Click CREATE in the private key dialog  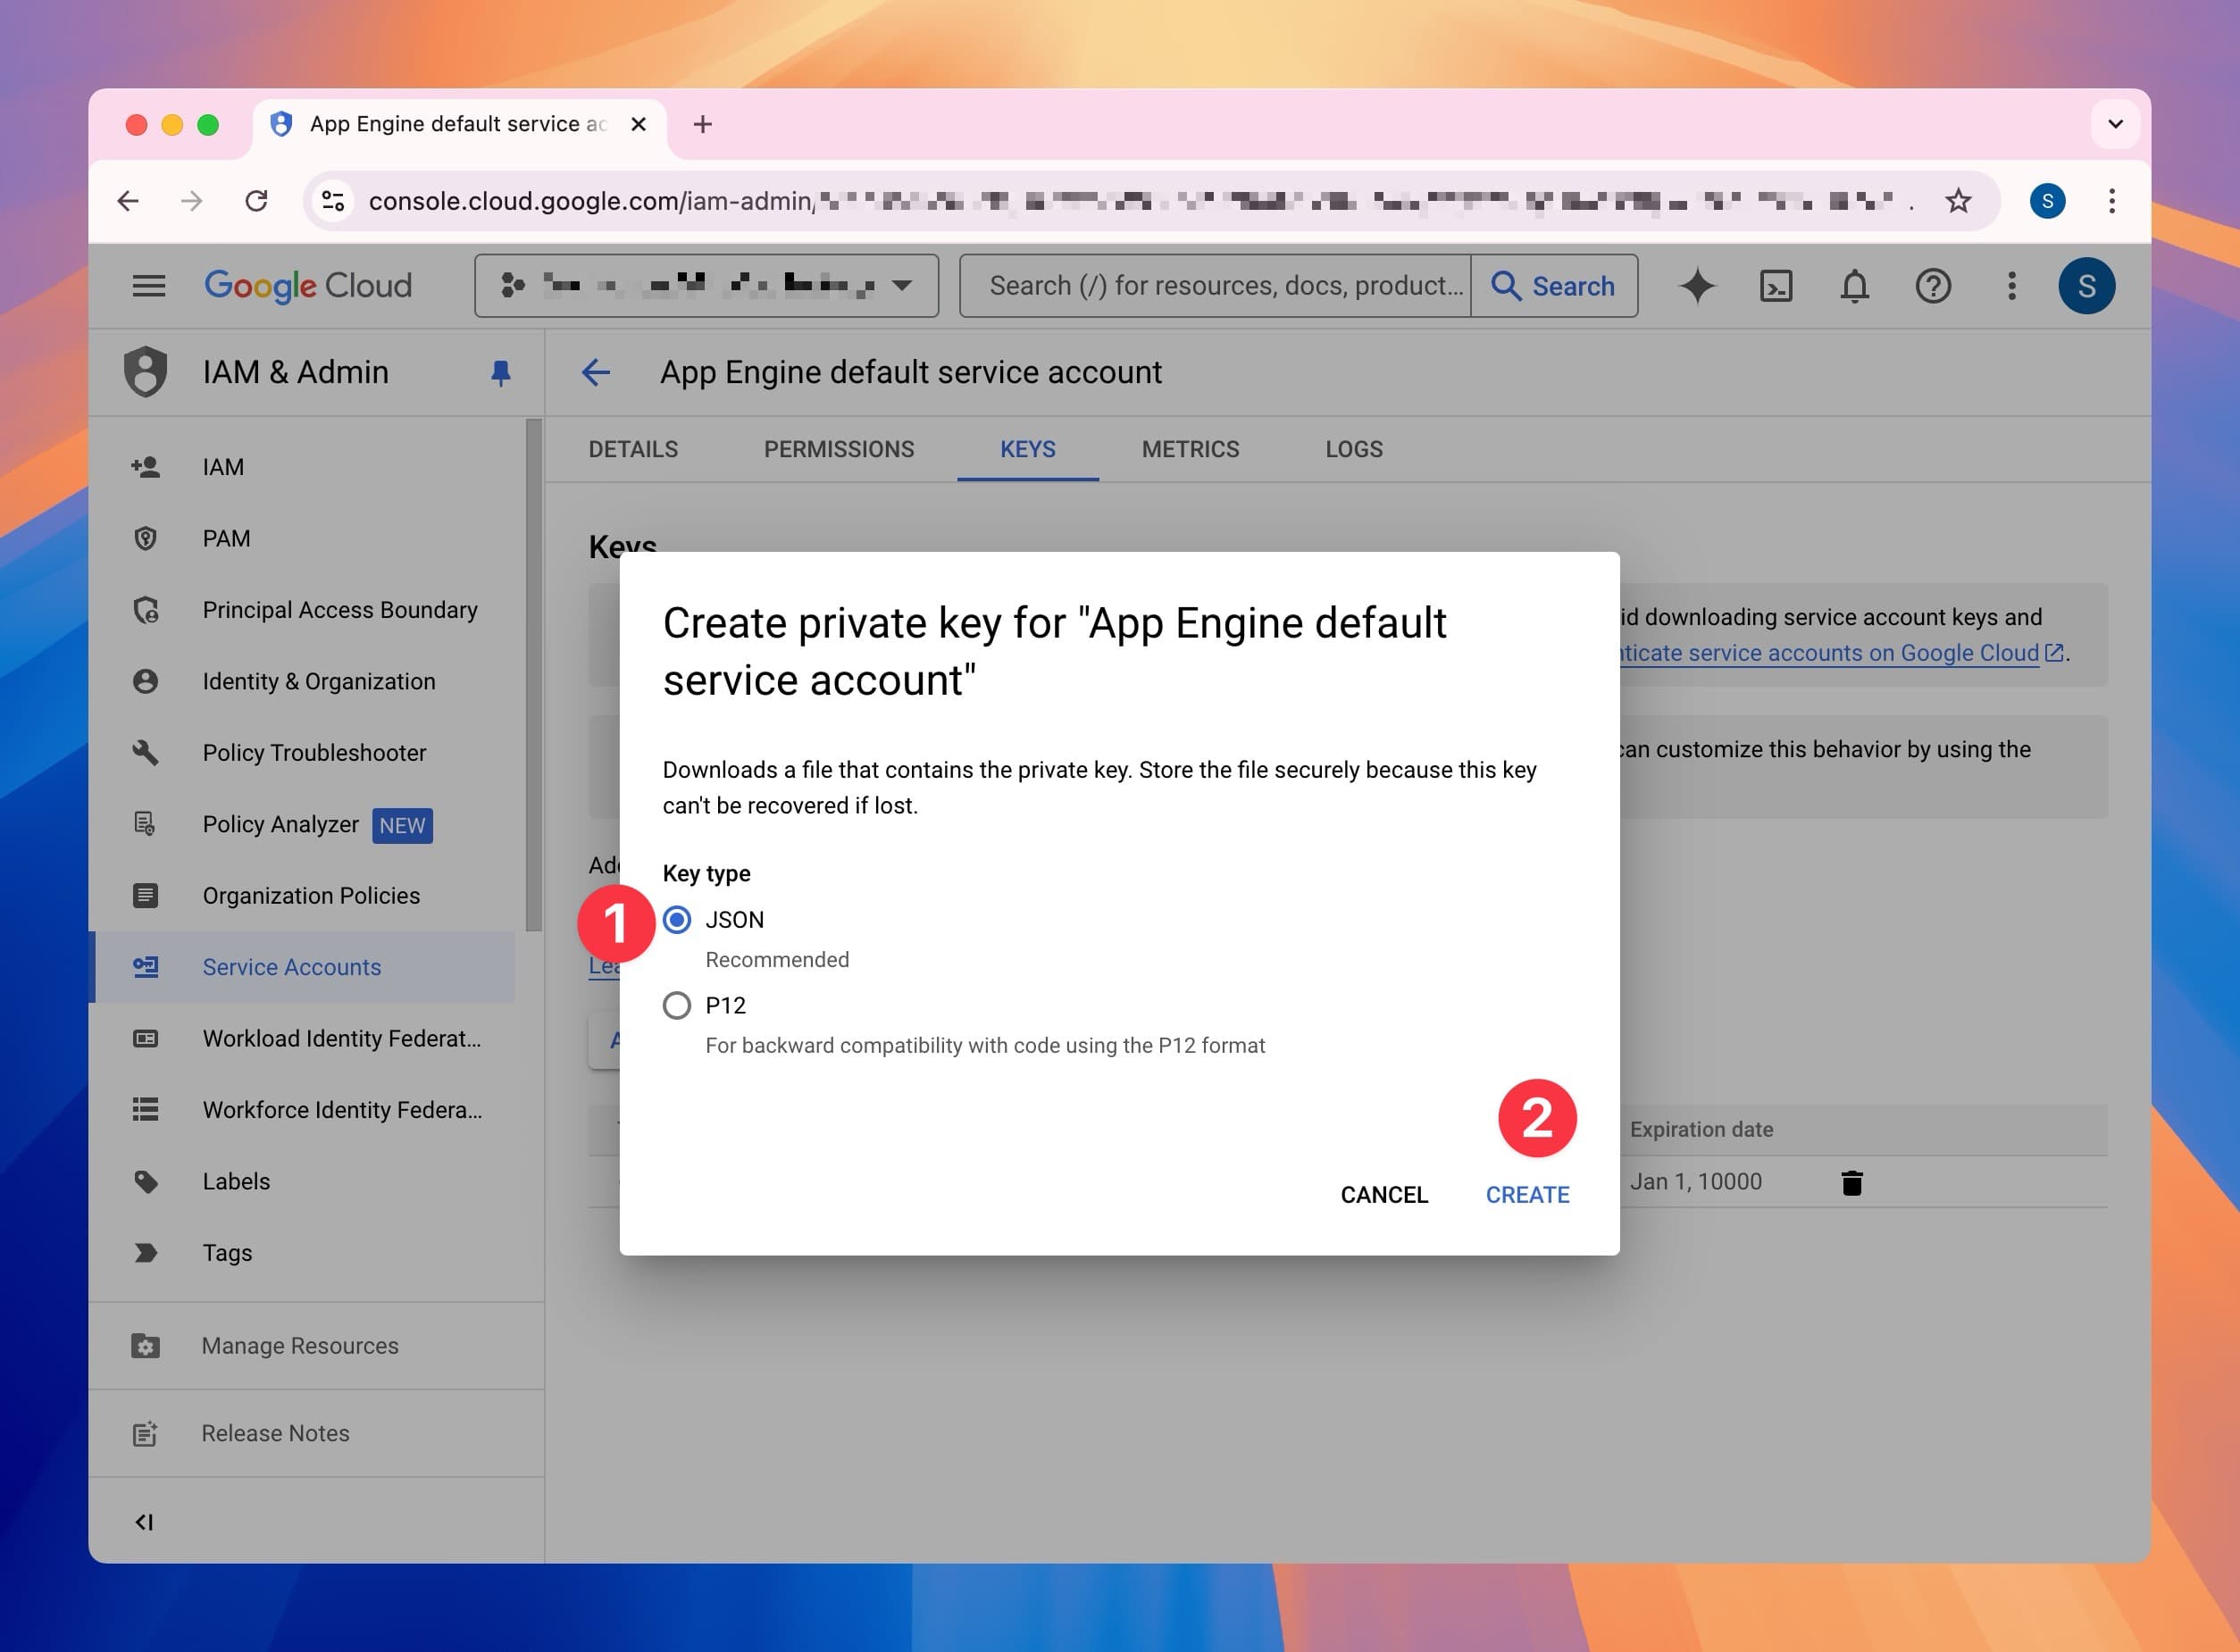1527,1194
